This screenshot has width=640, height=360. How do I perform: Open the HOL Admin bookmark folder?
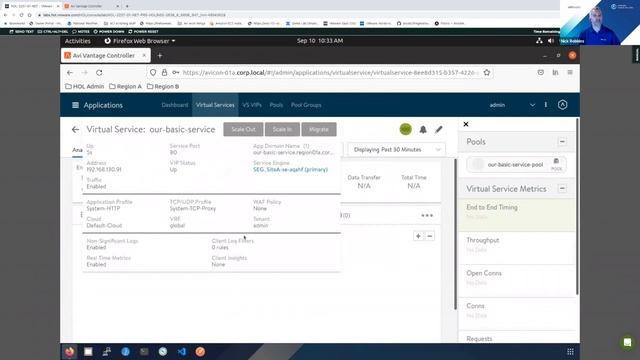click(84, 87)
